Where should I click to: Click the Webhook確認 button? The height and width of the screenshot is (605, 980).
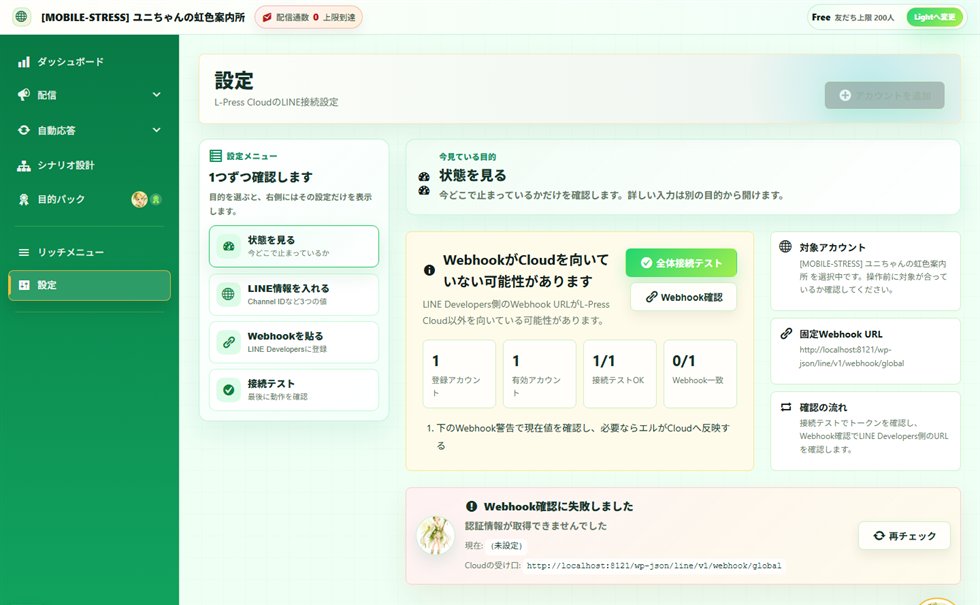pyautogui.click(x=683, y=297)
